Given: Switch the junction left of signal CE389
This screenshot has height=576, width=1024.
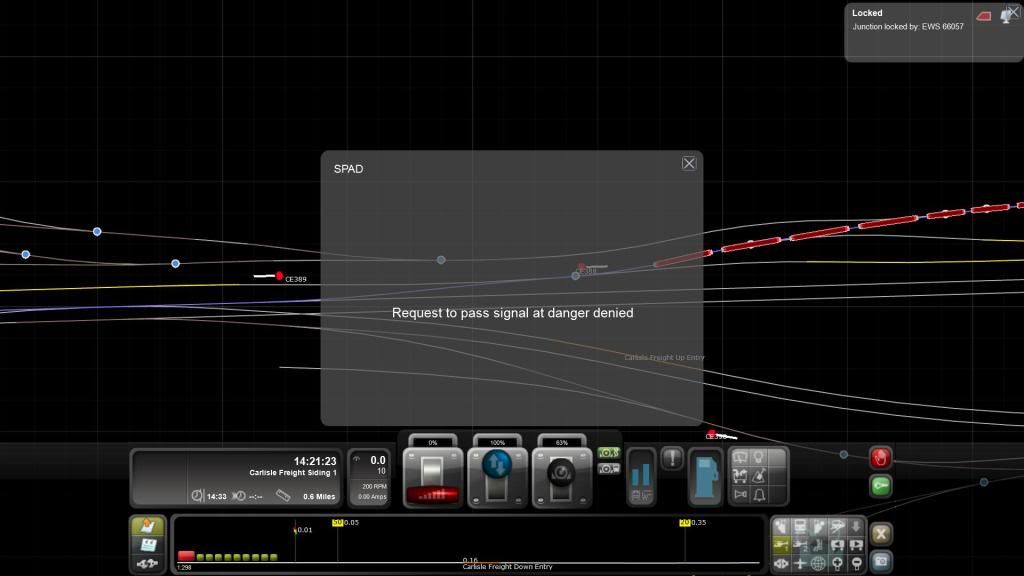Looking at the screenshot, I should 175,264.
